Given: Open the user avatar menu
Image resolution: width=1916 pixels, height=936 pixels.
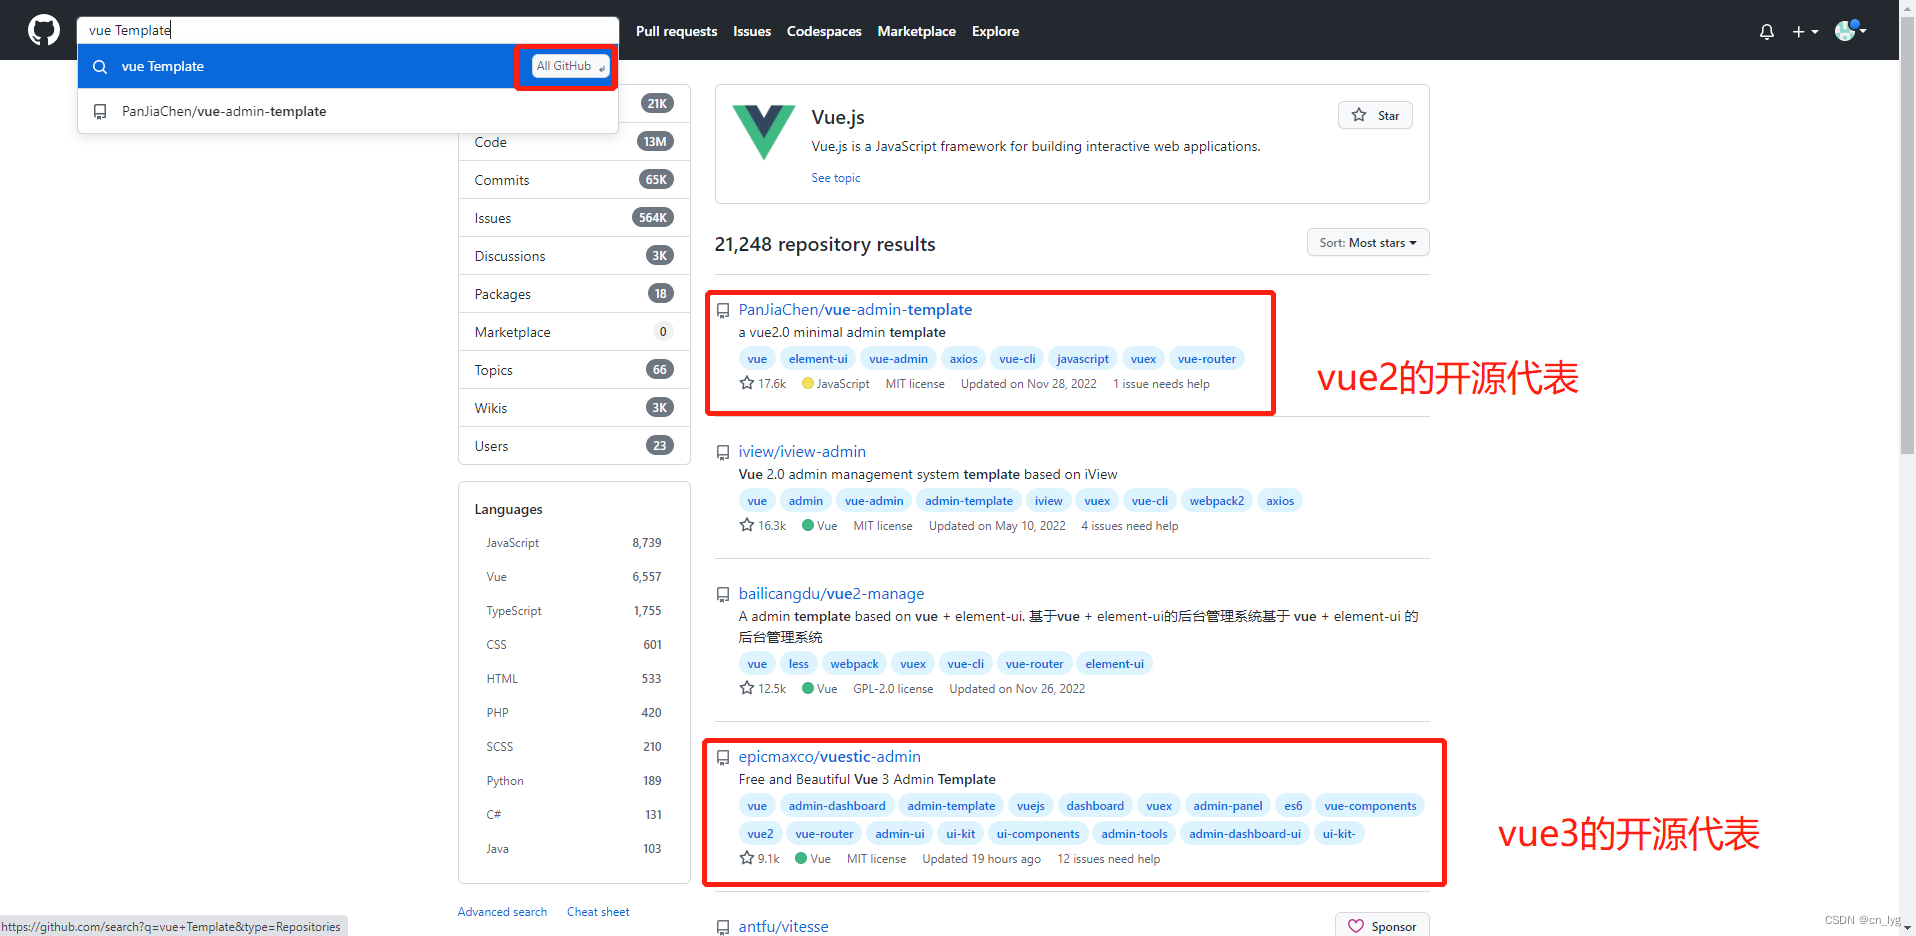Looking at the screenshot, I should pyautogui.click(x=1850, y=30).
